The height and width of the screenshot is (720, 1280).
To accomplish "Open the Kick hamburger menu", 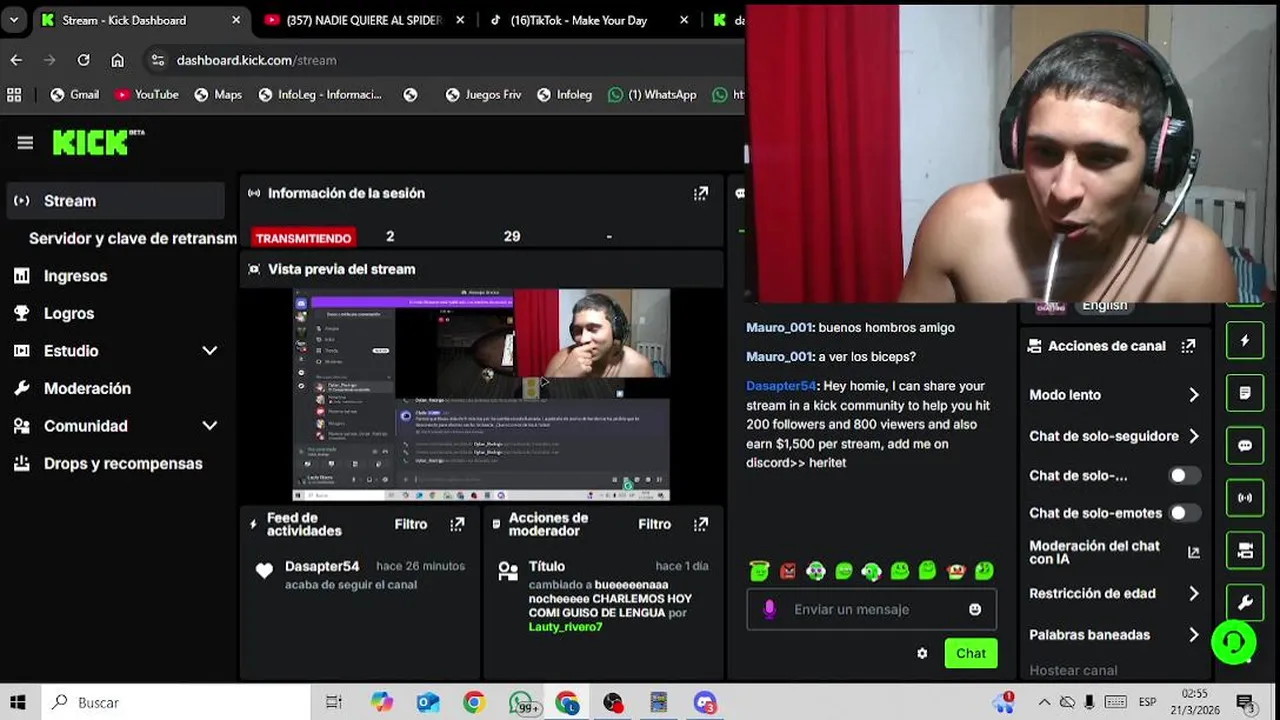I will tap(25, 143).
